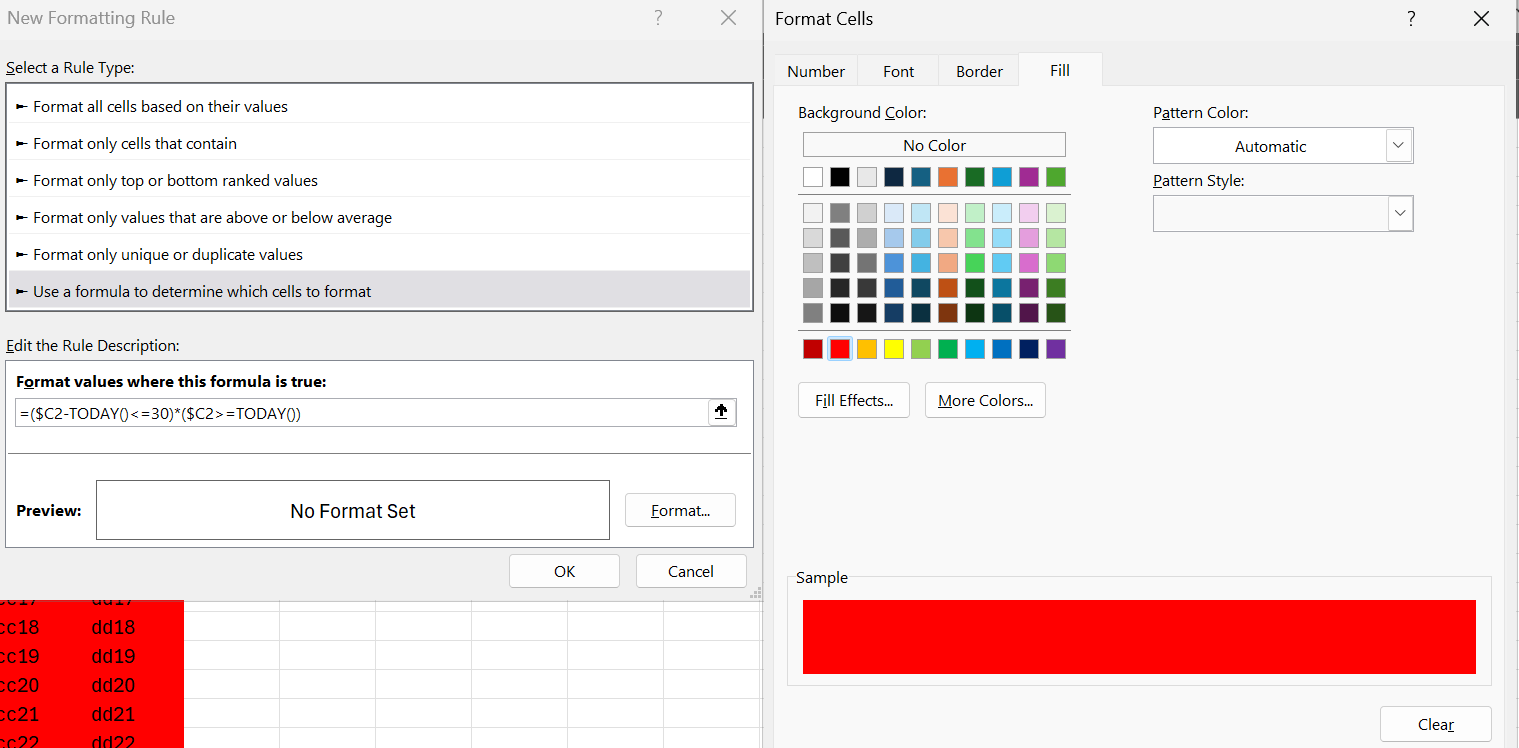Image resolution: width=1519 pixels, height=748 pixels.
Task: Pick the dark navy swatch in standard colors row
Action: [x=1029, y=349]
